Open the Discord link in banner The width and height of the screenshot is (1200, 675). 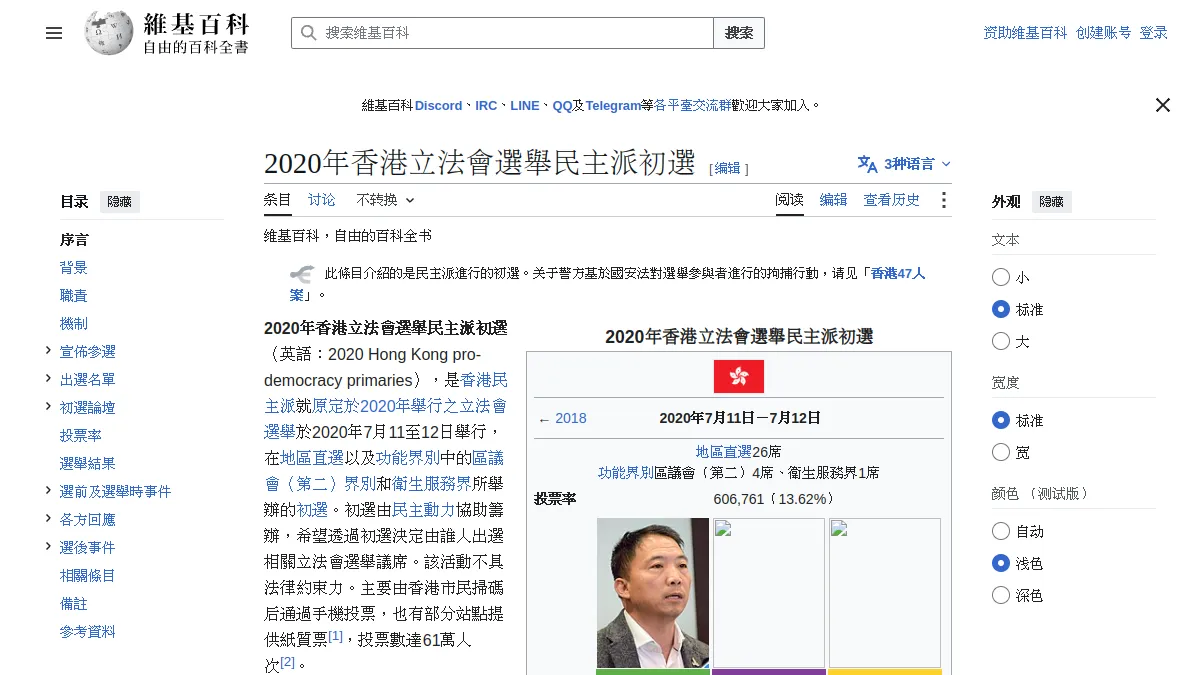click(439, 105)
